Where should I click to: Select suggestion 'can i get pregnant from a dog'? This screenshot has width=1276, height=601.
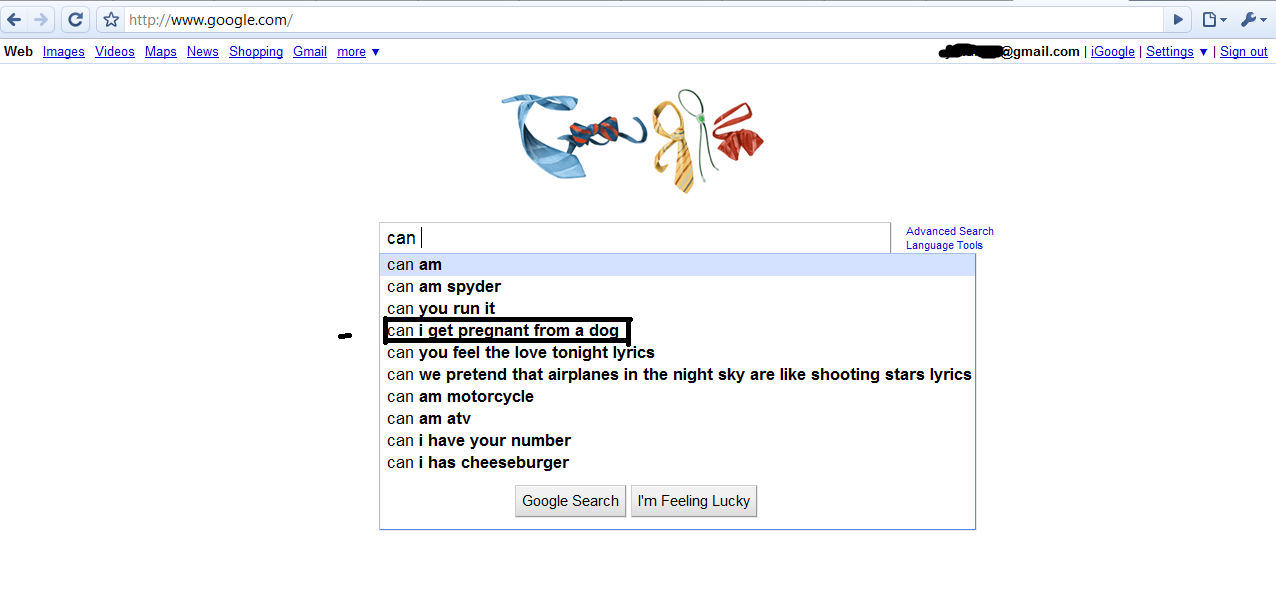click(x=677, y=331)
